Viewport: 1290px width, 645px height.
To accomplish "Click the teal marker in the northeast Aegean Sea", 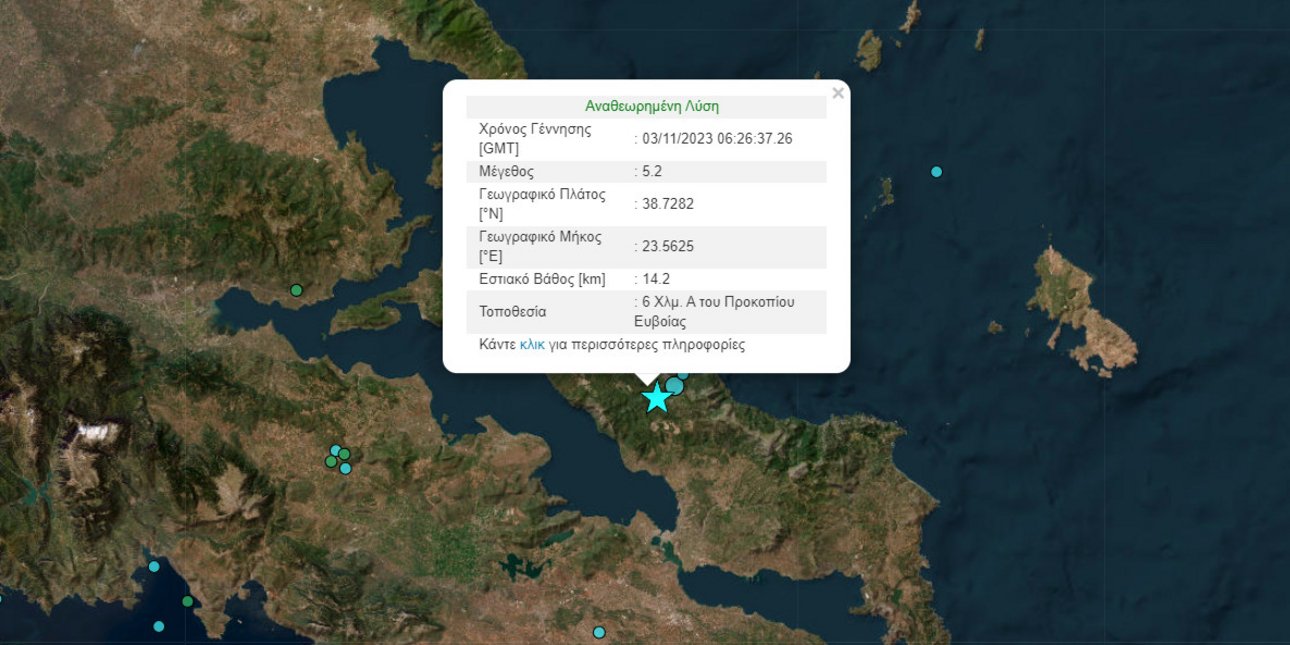I will pos(935,171).
